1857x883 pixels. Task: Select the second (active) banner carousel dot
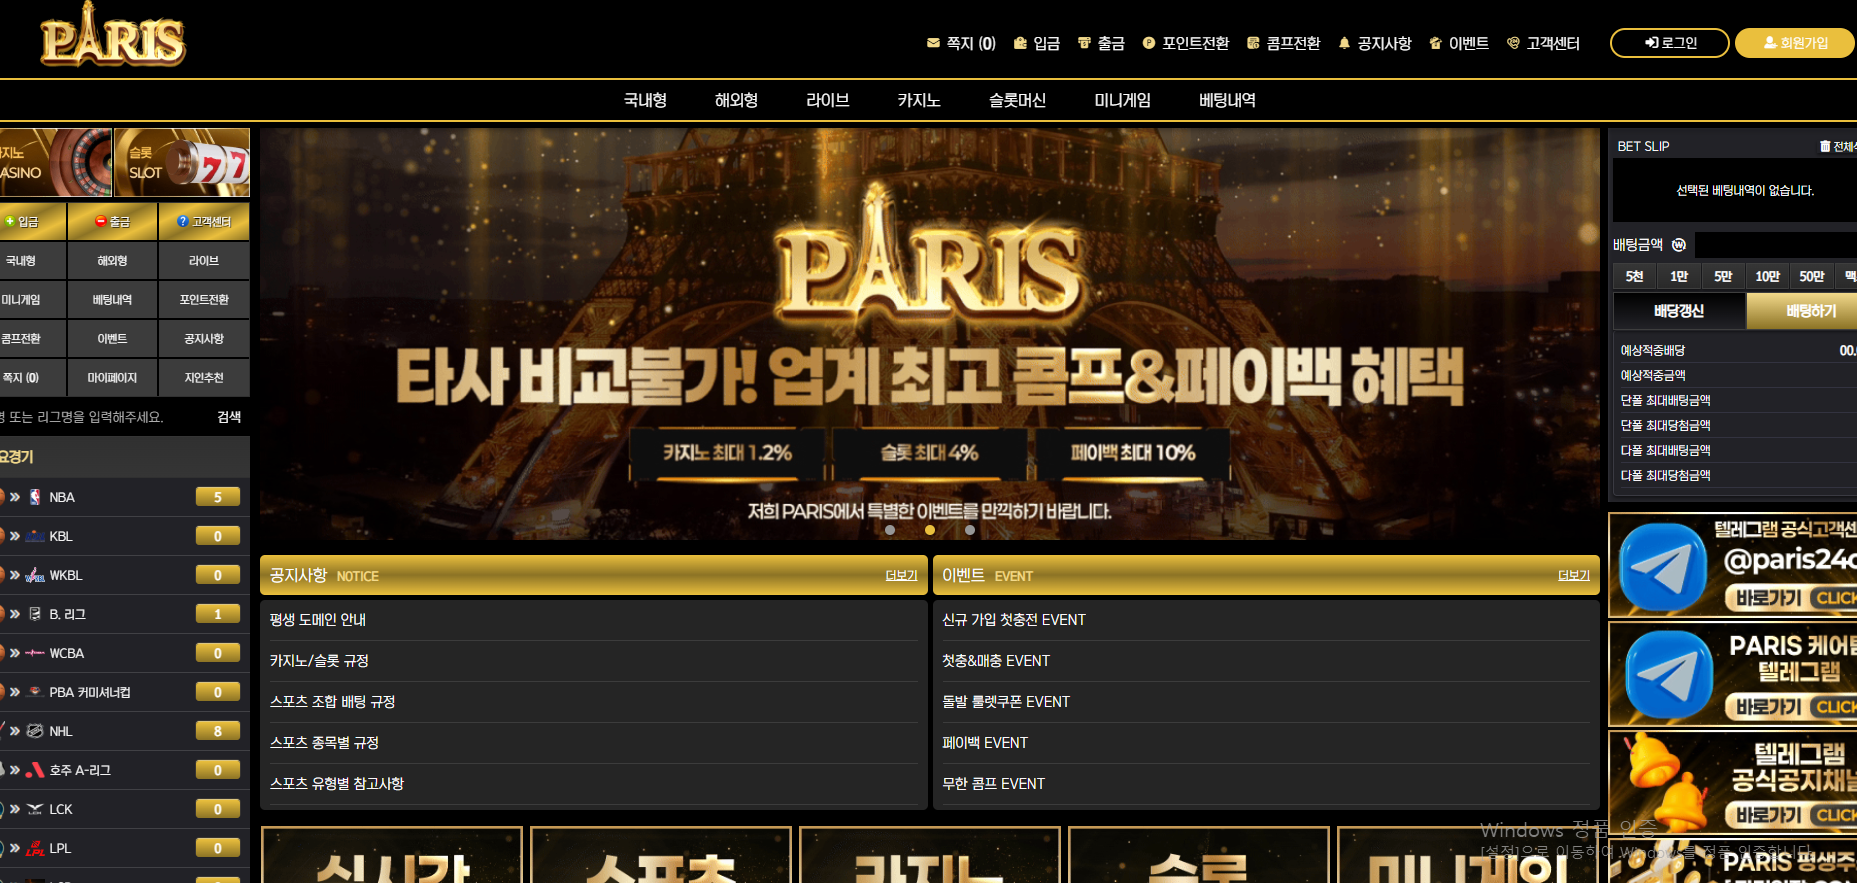coord(930,530)
